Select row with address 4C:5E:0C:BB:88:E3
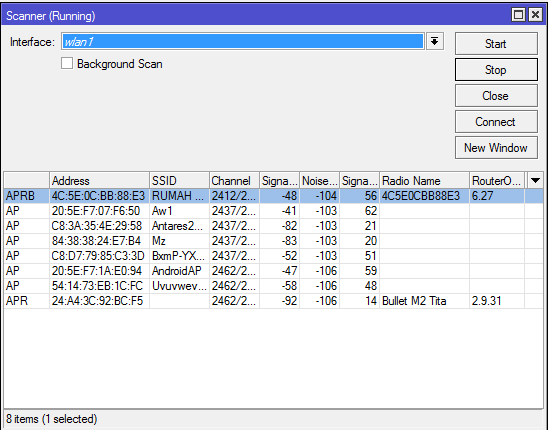Image resolution: width=548 pixels, height=430 pixels. (x=273, y=196)
